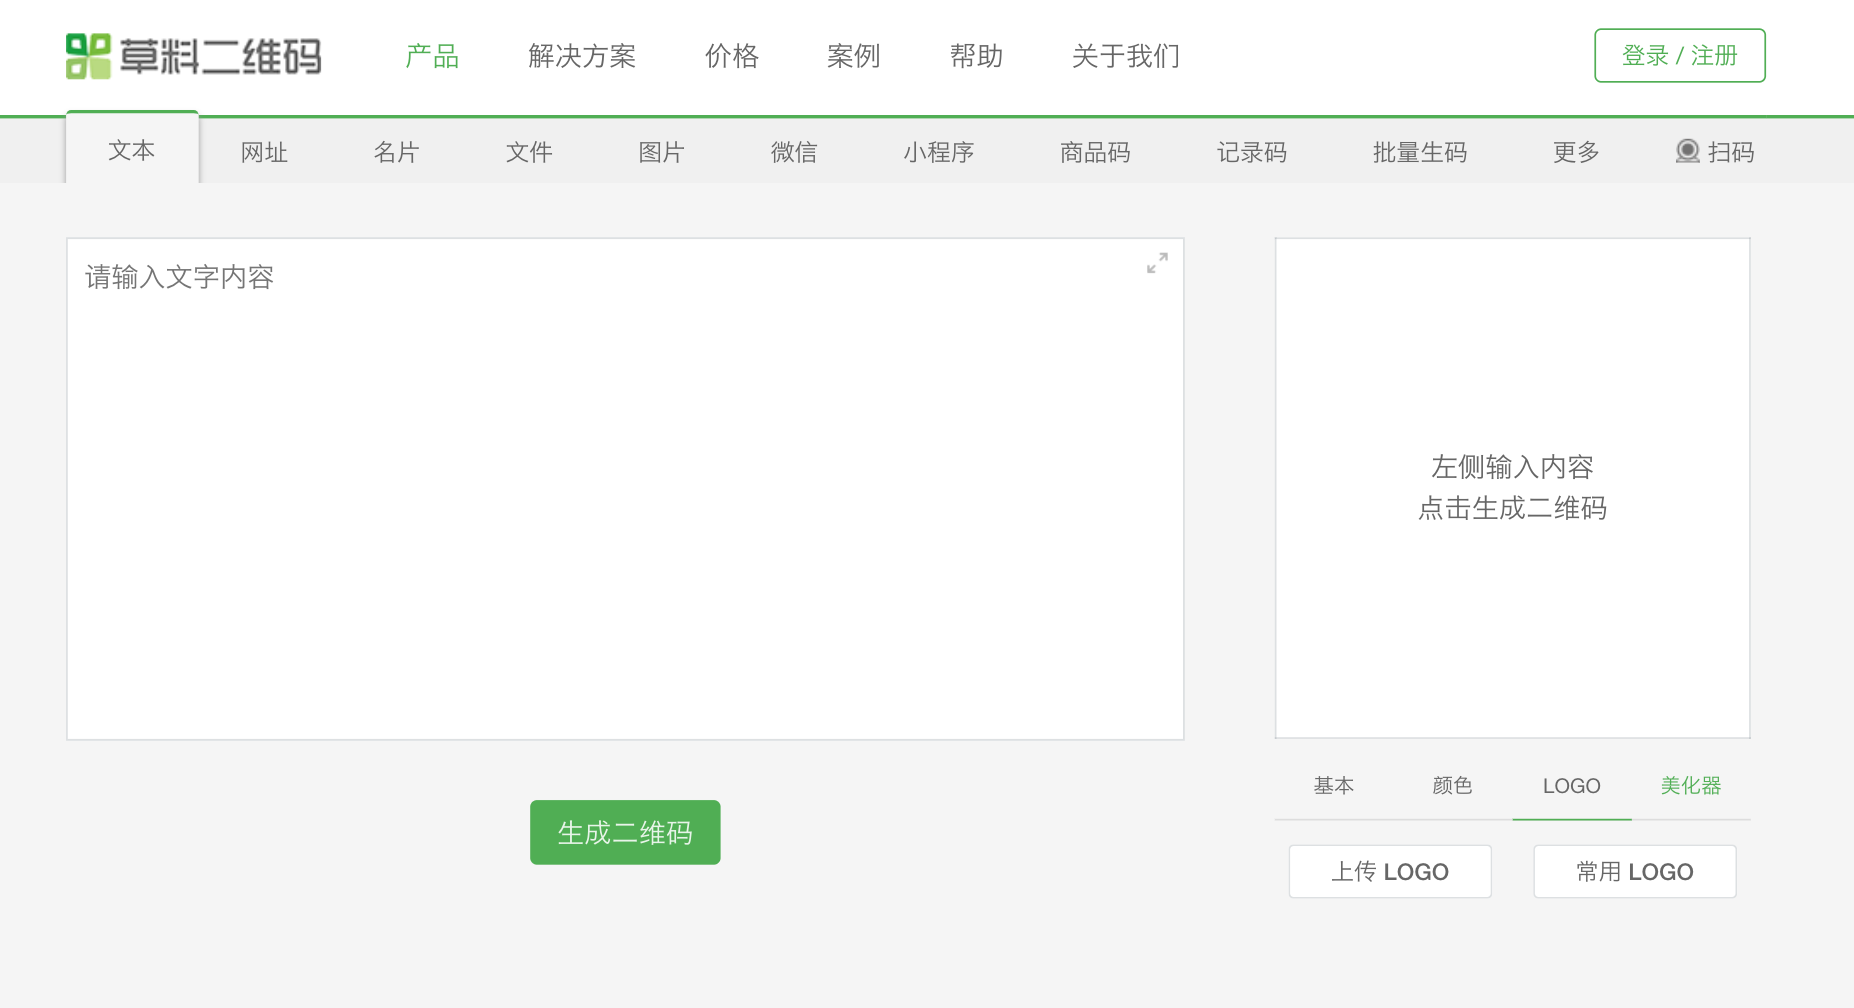
Task: Select the LOGO settings tab
Action: 1572,786
